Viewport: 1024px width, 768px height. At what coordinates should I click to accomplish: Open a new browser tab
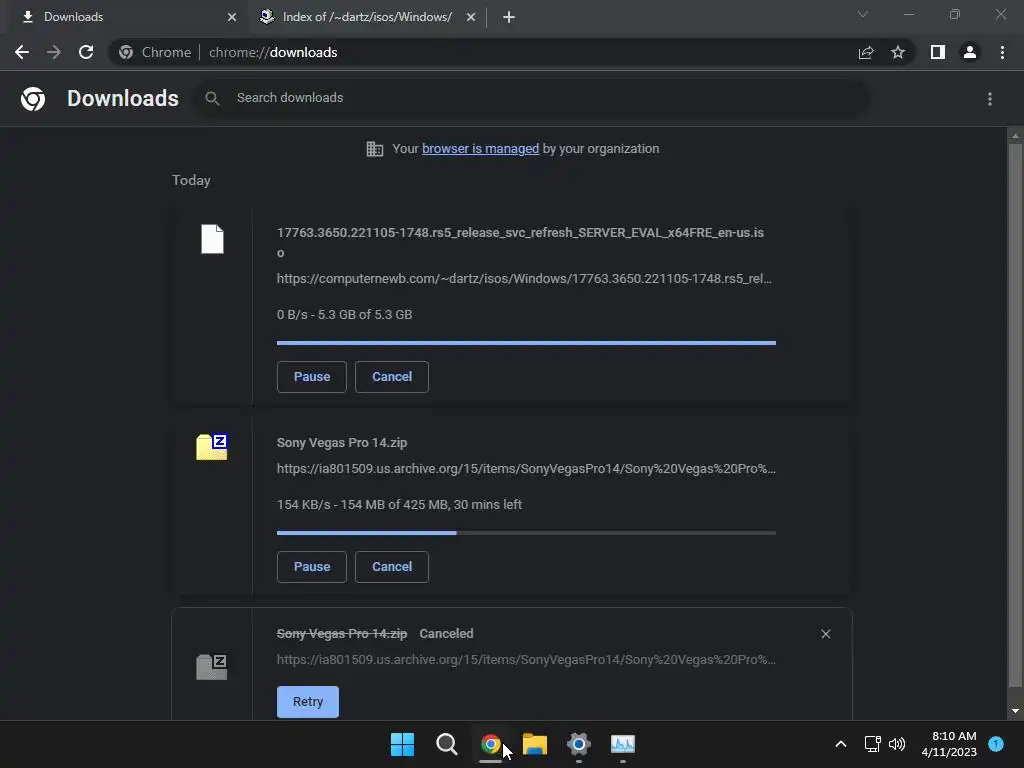point(509,17)
